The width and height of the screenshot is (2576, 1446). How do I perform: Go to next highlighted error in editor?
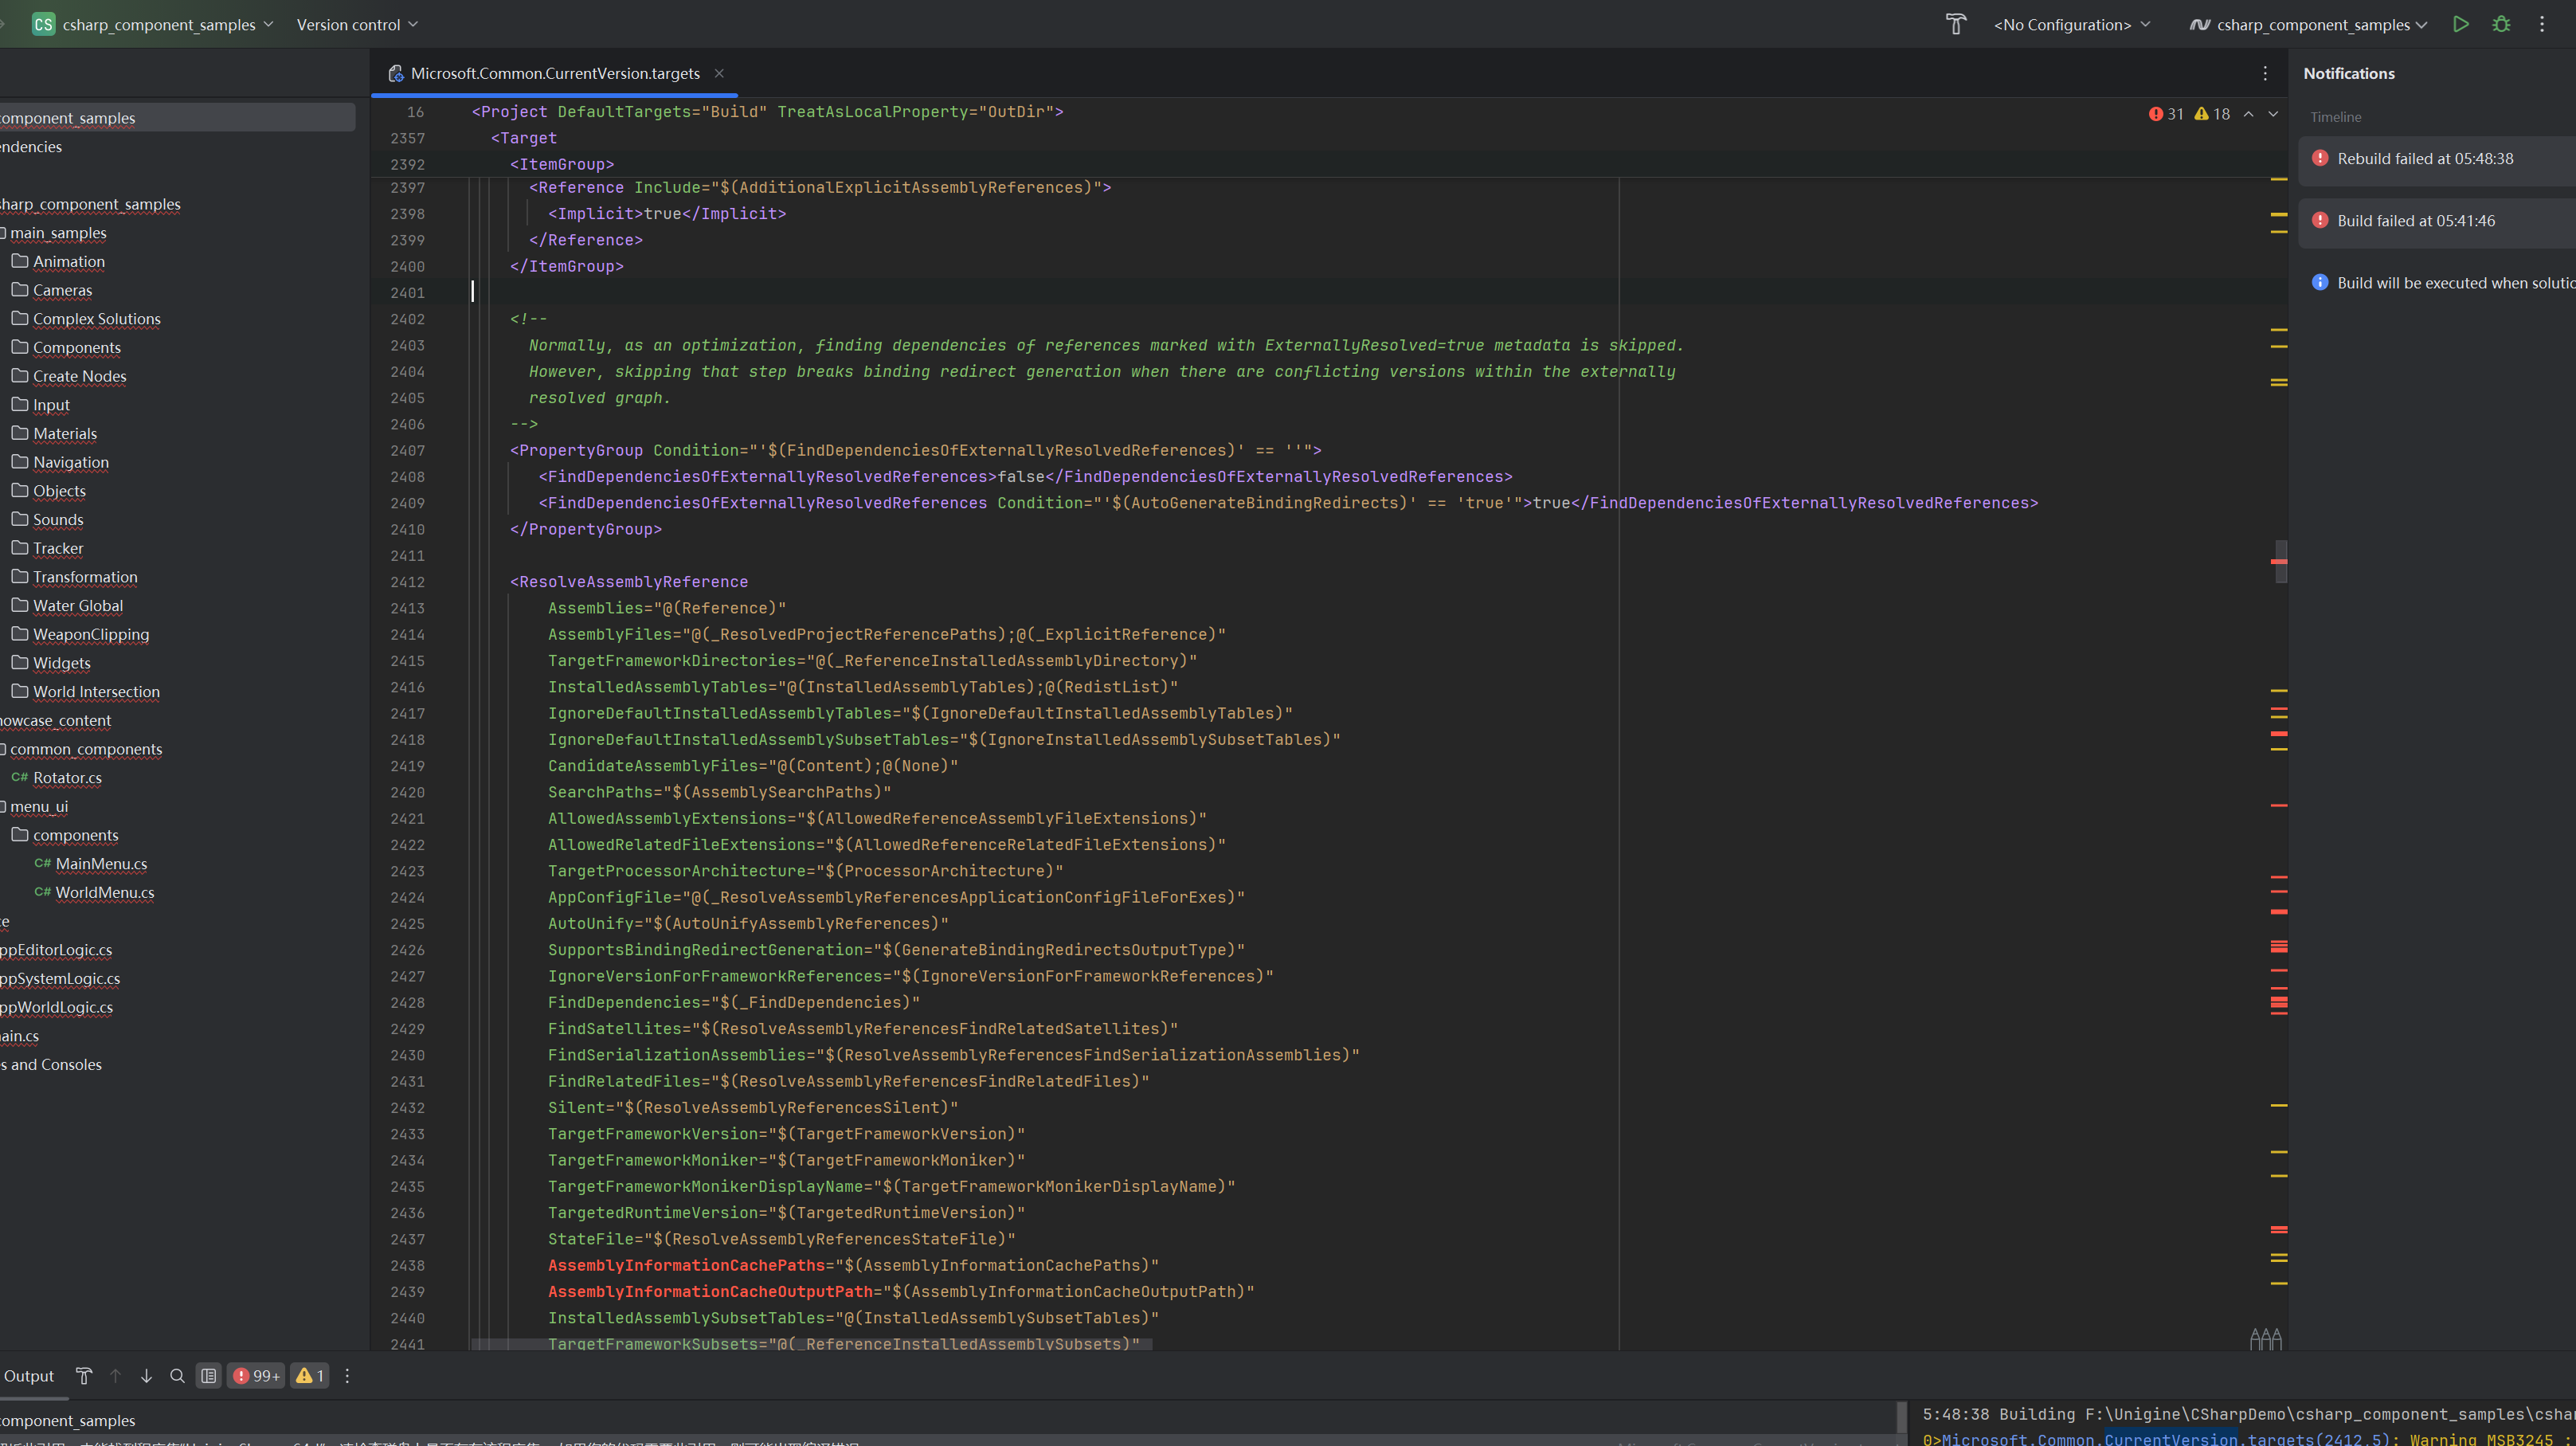(2273, 114)
